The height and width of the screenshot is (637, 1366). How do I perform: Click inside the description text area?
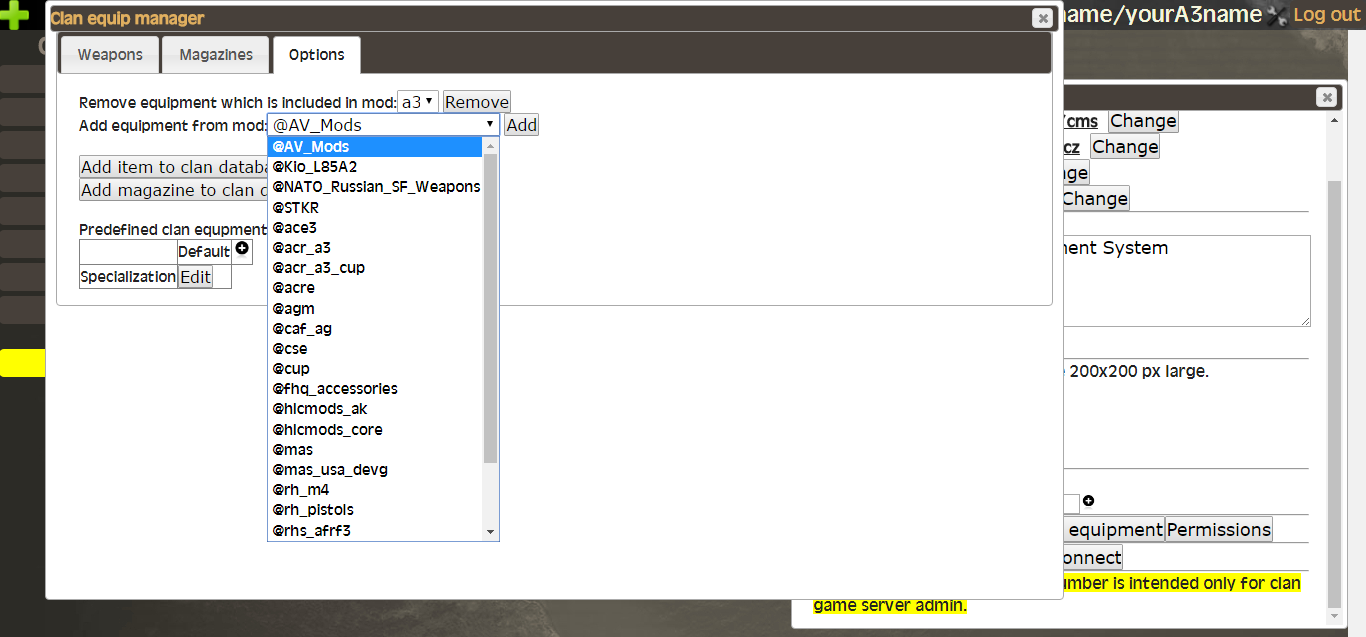(x=1185, y=290)
